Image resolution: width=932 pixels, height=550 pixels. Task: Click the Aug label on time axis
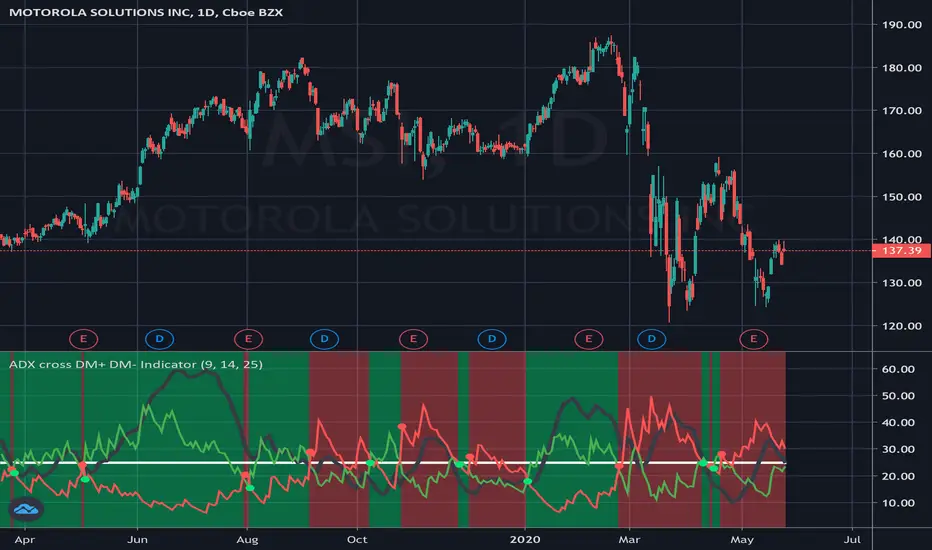(247, 540)
